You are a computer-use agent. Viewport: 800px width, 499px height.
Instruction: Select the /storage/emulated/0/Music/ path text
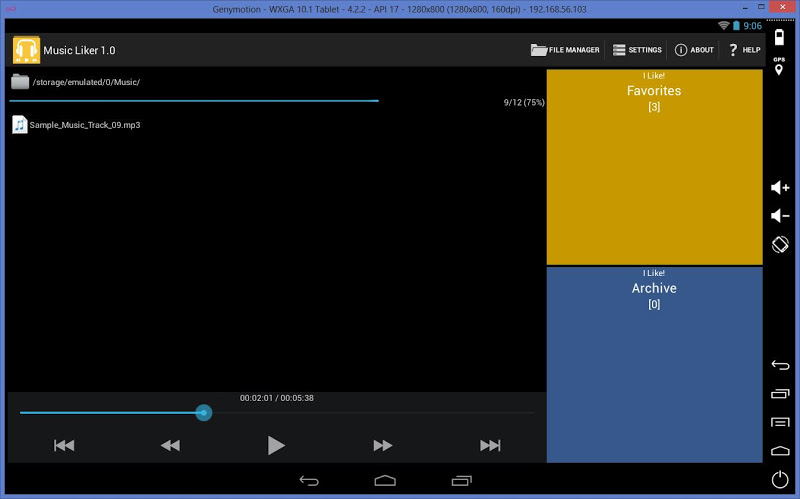click(x=86, y=82)
